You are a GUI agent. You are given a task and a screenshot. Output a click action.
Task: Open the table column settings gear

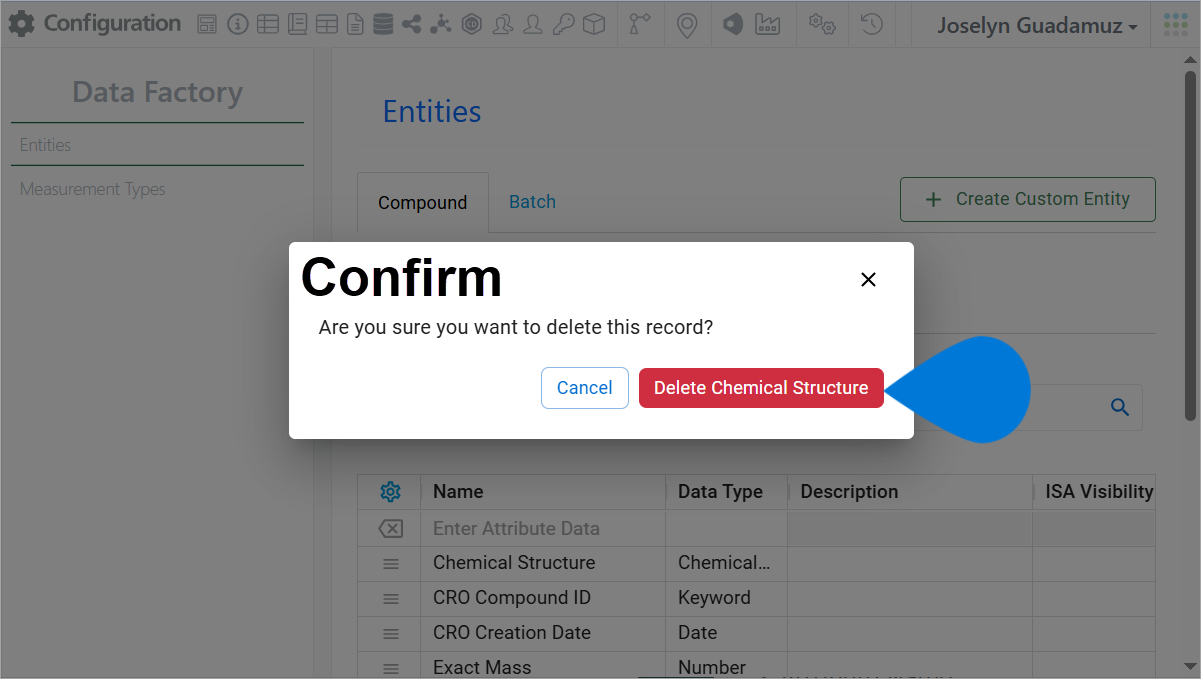tap(391, 492)
